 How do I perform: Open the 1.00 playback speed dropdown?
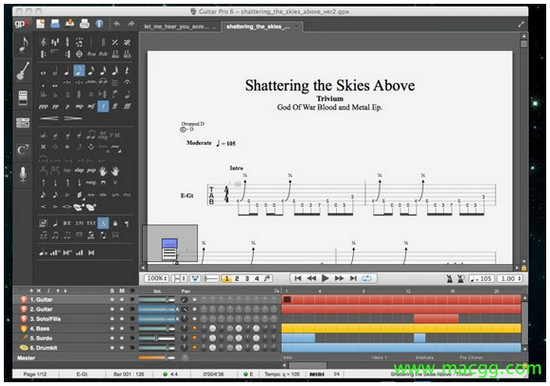click(x=510, y=279)
